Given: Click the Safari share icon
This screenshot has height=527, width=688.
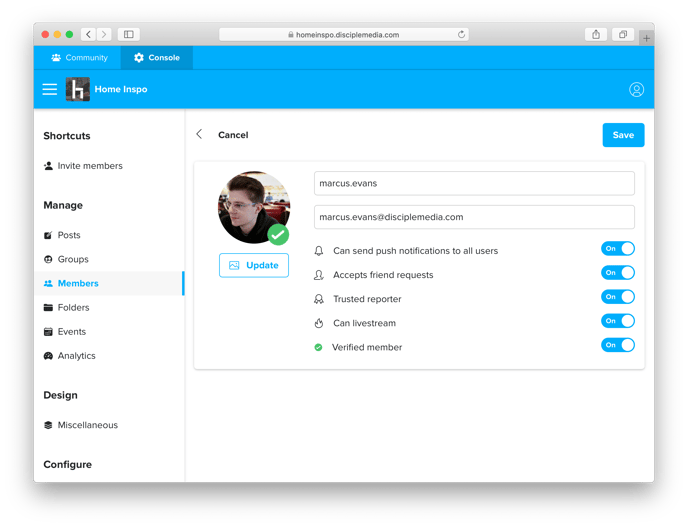Looking at the screenshot, I should (x=596, y=34).
